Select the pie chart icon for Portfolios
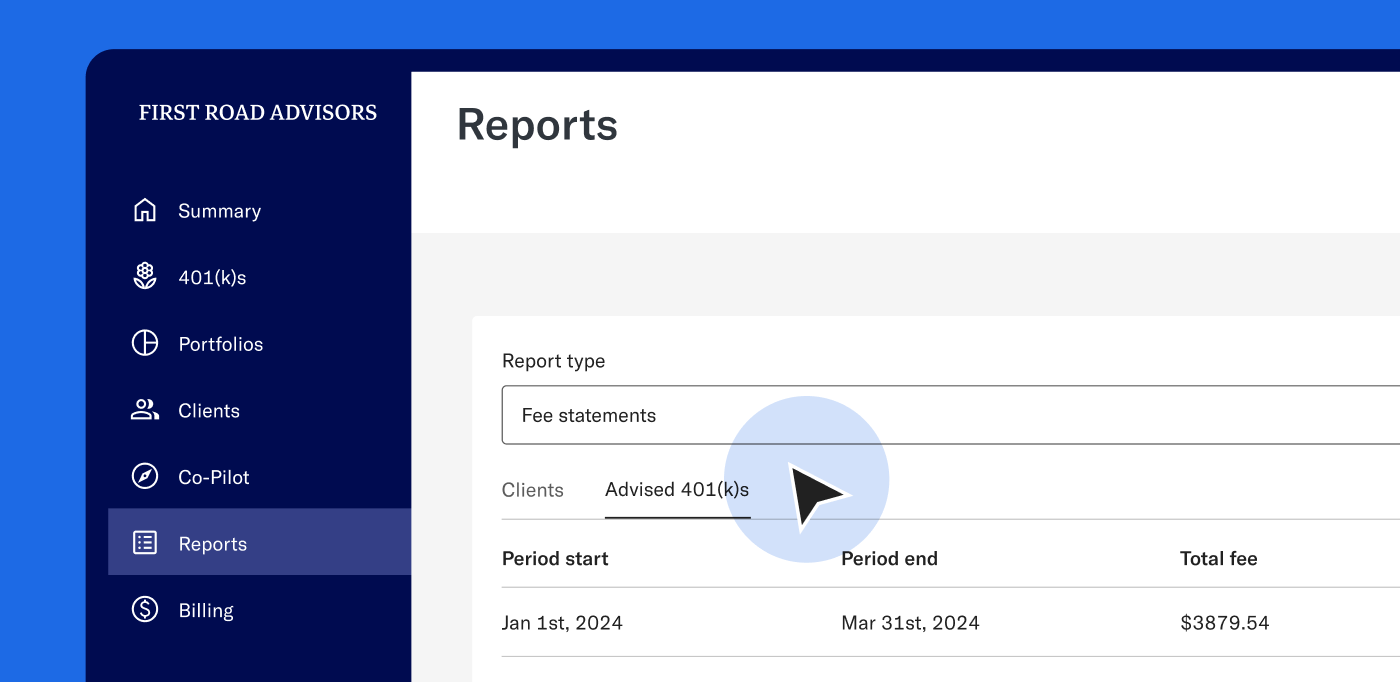The width and height of the screenshot is (1400, 682). (145, 343)
